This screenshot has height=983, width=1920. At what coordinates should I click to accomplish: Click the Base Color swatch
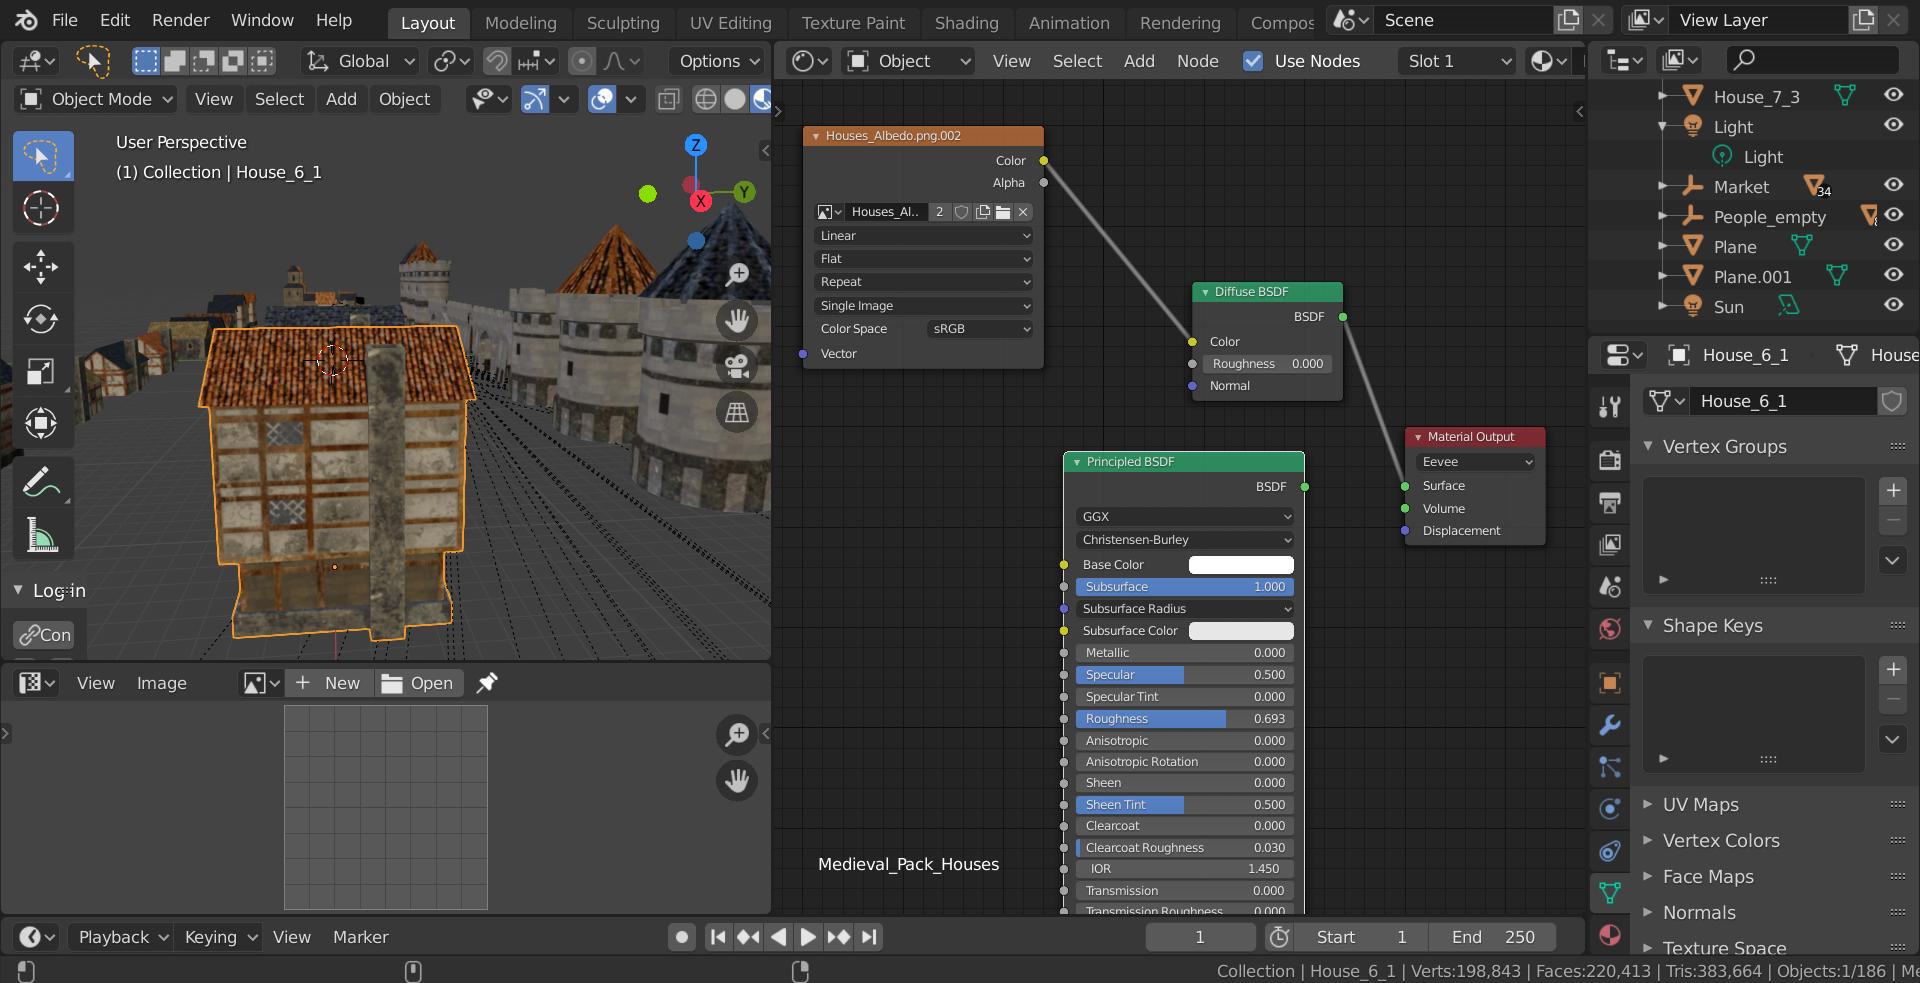[x=1240, y=565]
